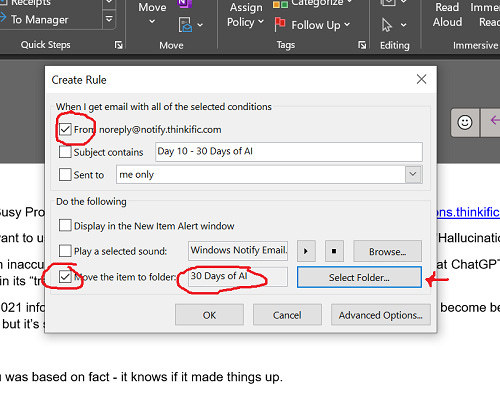Click the Select Folder button
Viewport: 500px width, 396px height.
tap(359, 277)
